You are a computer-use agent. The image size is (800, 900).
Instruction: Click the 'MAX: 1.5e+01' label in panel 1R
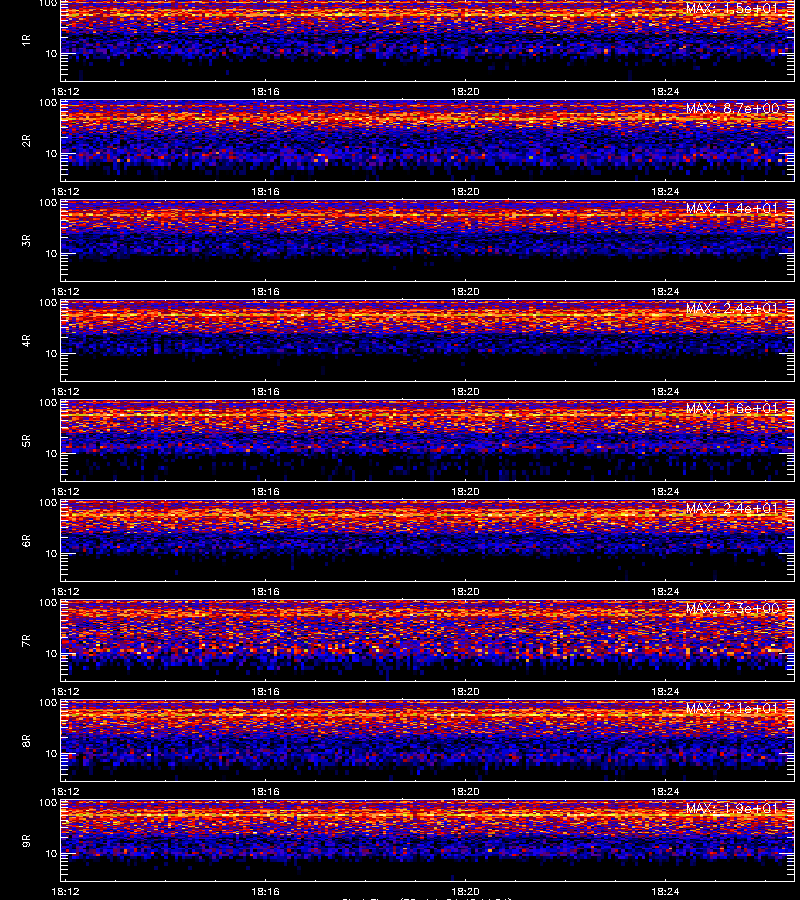732,8
